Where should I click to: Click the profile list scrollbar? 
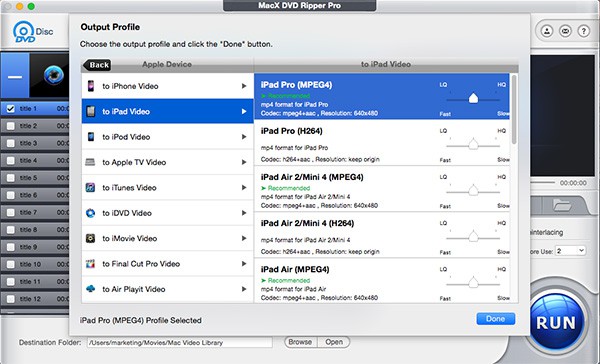click(x=514, y=109)
